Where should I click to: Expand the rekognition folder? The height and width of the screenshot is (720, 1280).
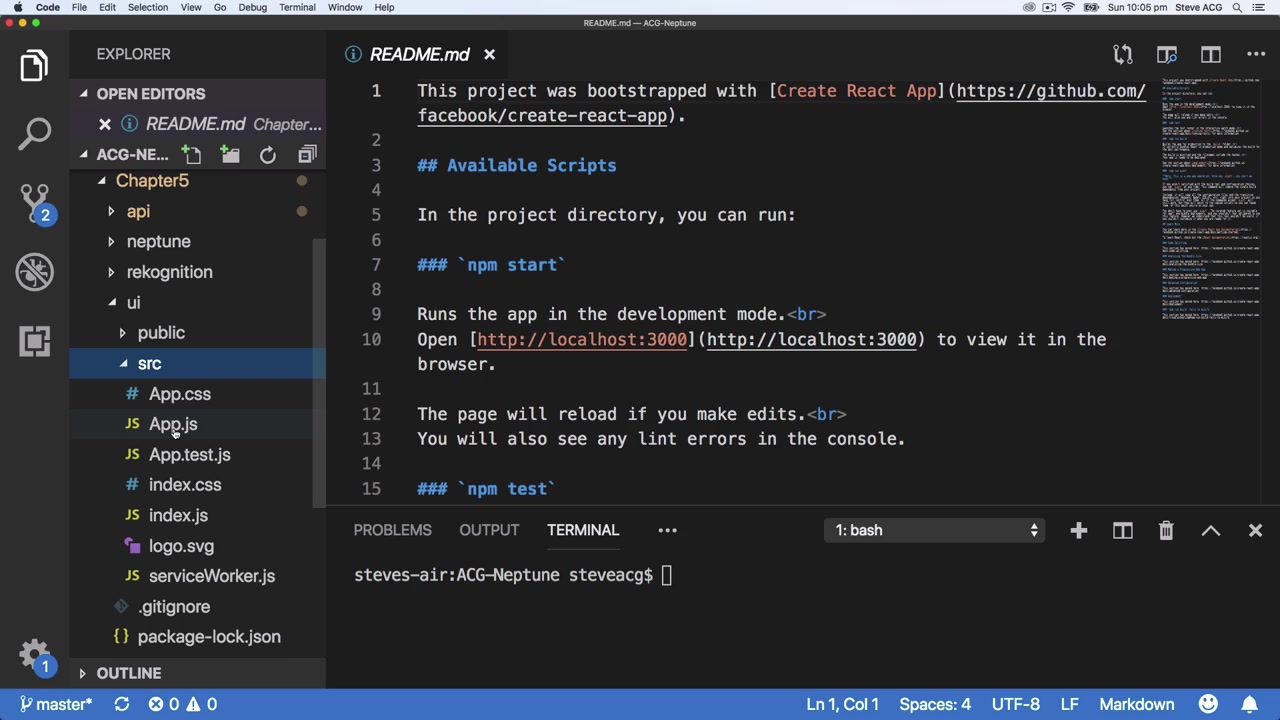click(169, 272)
